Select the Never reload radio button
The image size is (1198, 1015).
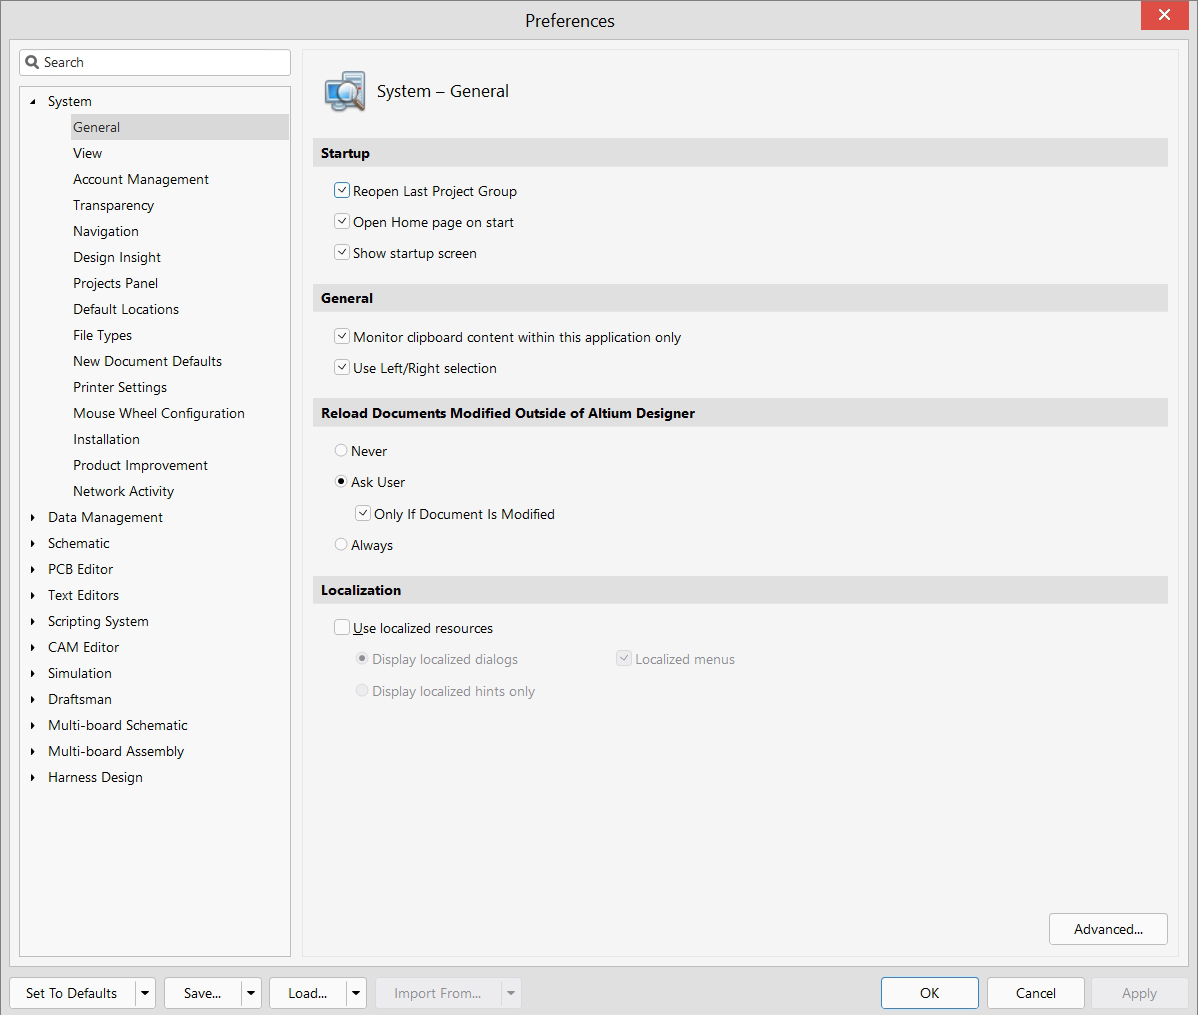point(341,451)
